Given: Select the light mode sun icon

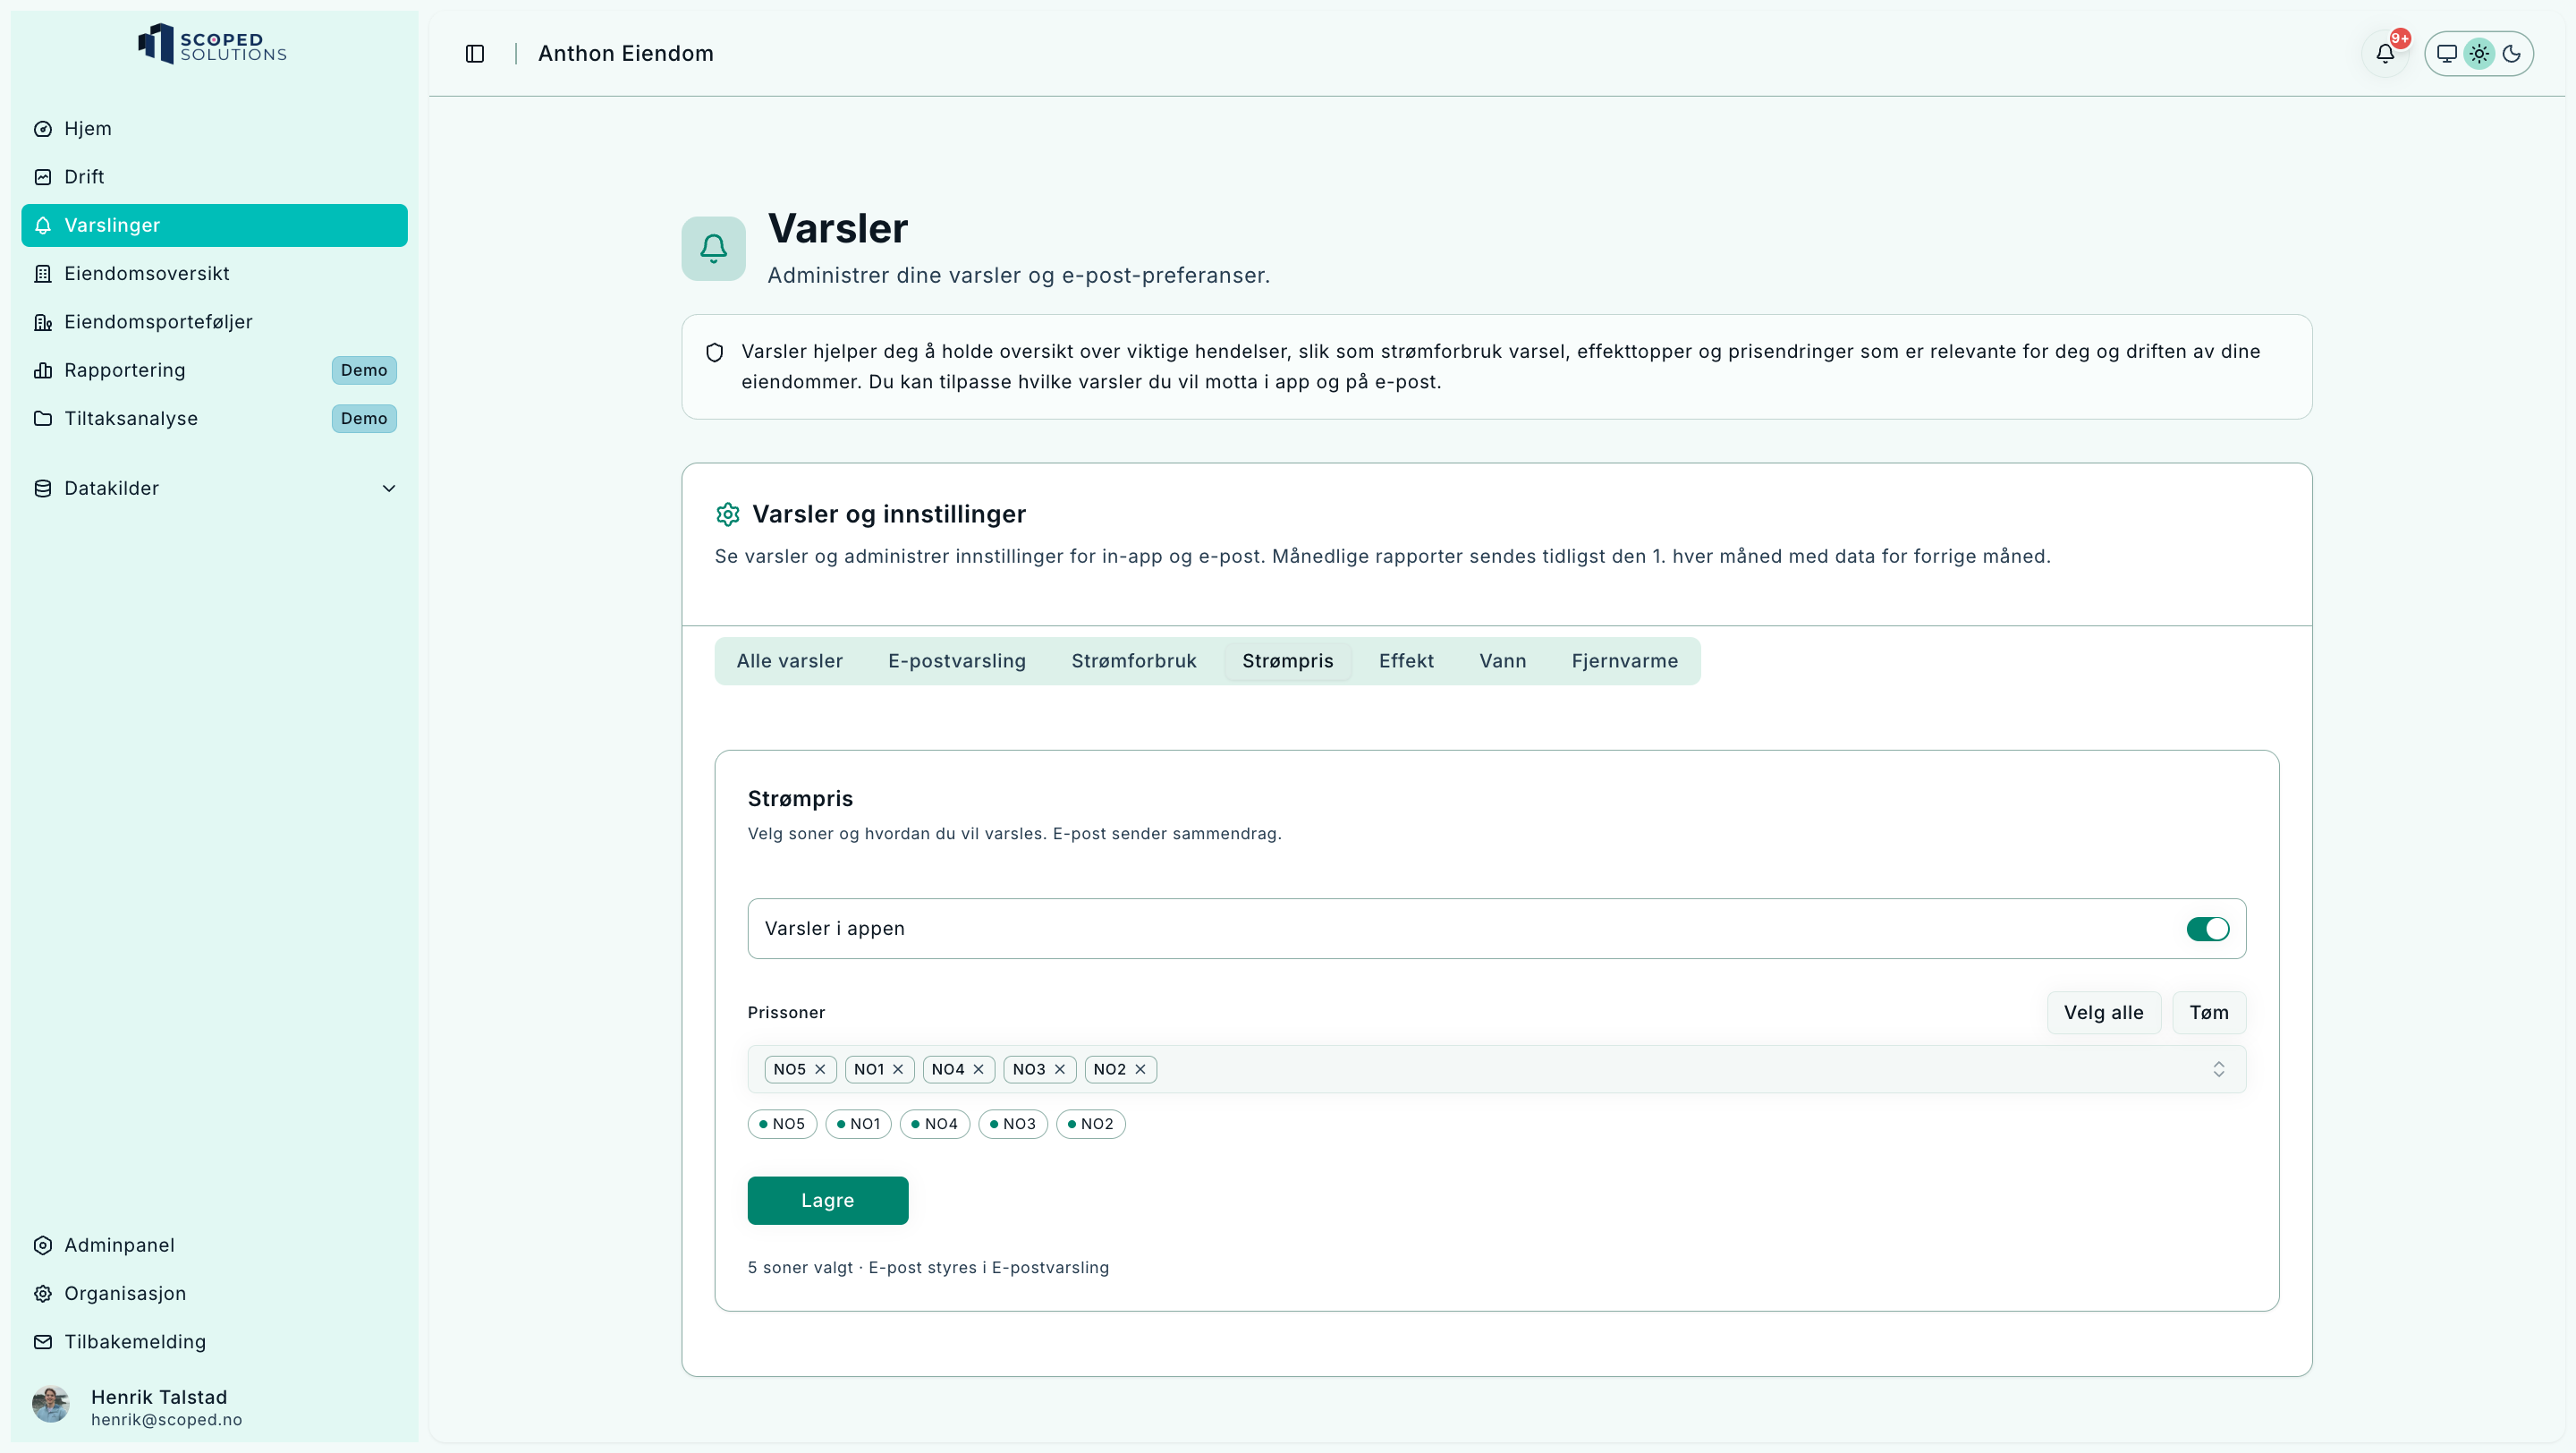Looking at the screenshot, I should (x=2479, y=54).
